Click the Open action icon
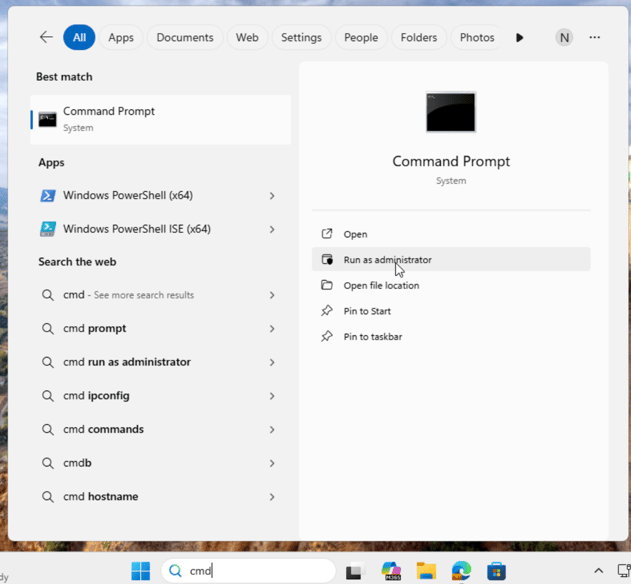The width and height of the screenshot is (631, 584). coord(327,234)
